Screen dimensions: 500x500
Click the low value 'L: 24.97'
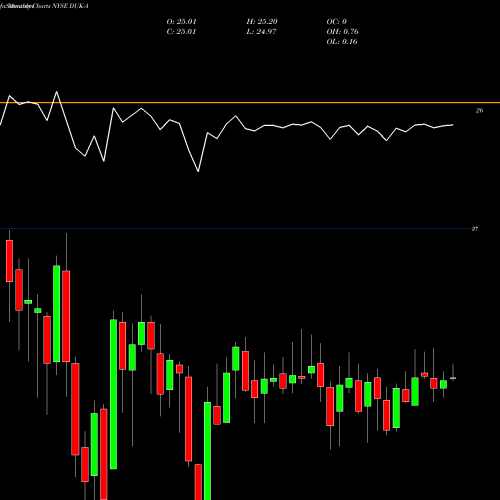point(261,32)
